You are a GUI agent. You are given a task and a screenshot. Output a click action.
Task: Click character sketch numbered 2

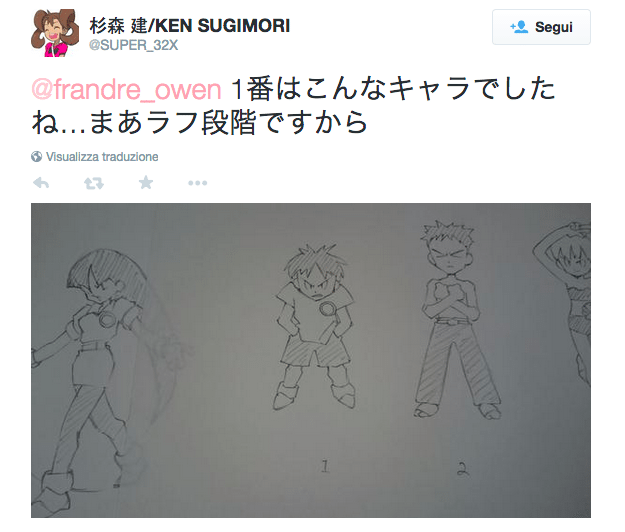(454, 320)
